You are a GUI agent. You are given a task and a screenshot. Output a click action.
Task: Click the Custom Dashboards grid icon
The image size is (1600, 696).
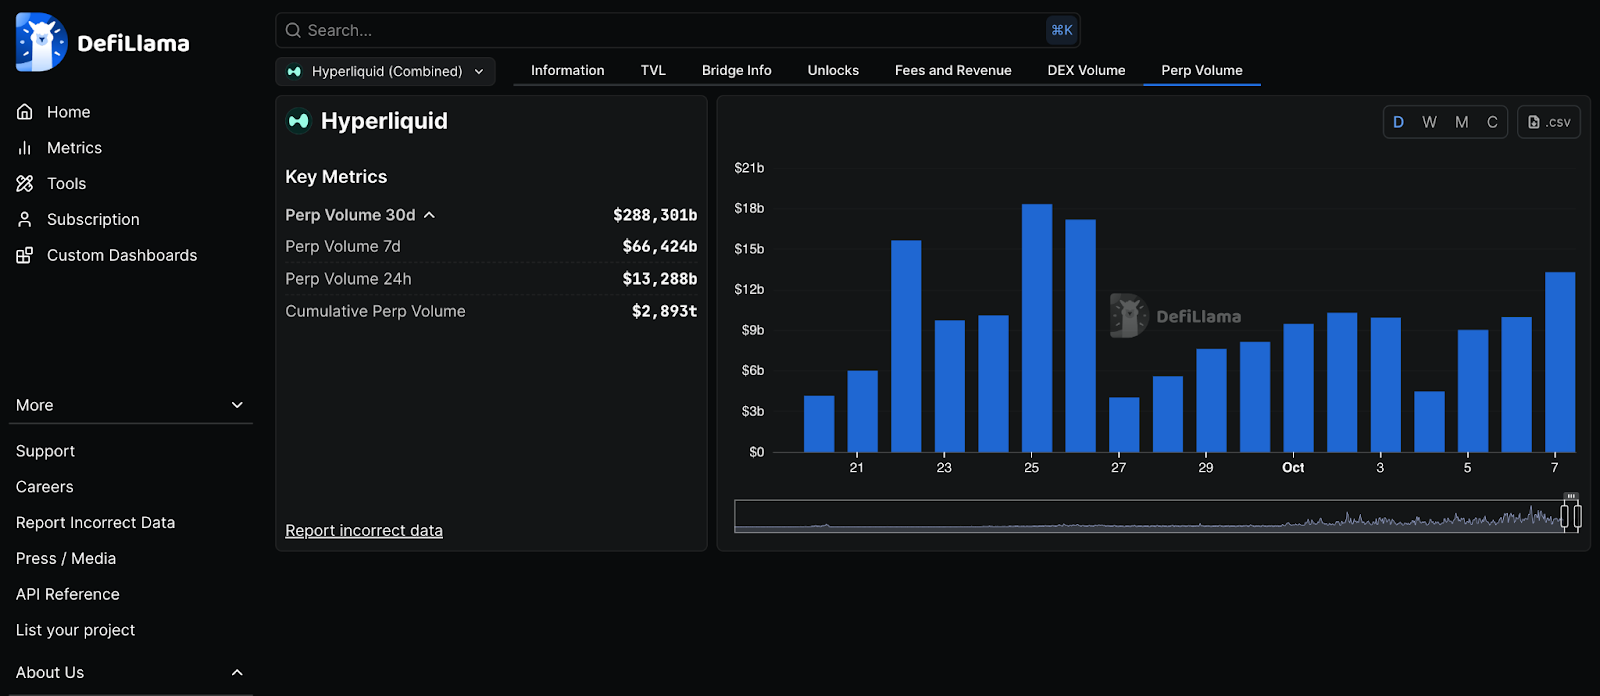click(x=25, y=255)
